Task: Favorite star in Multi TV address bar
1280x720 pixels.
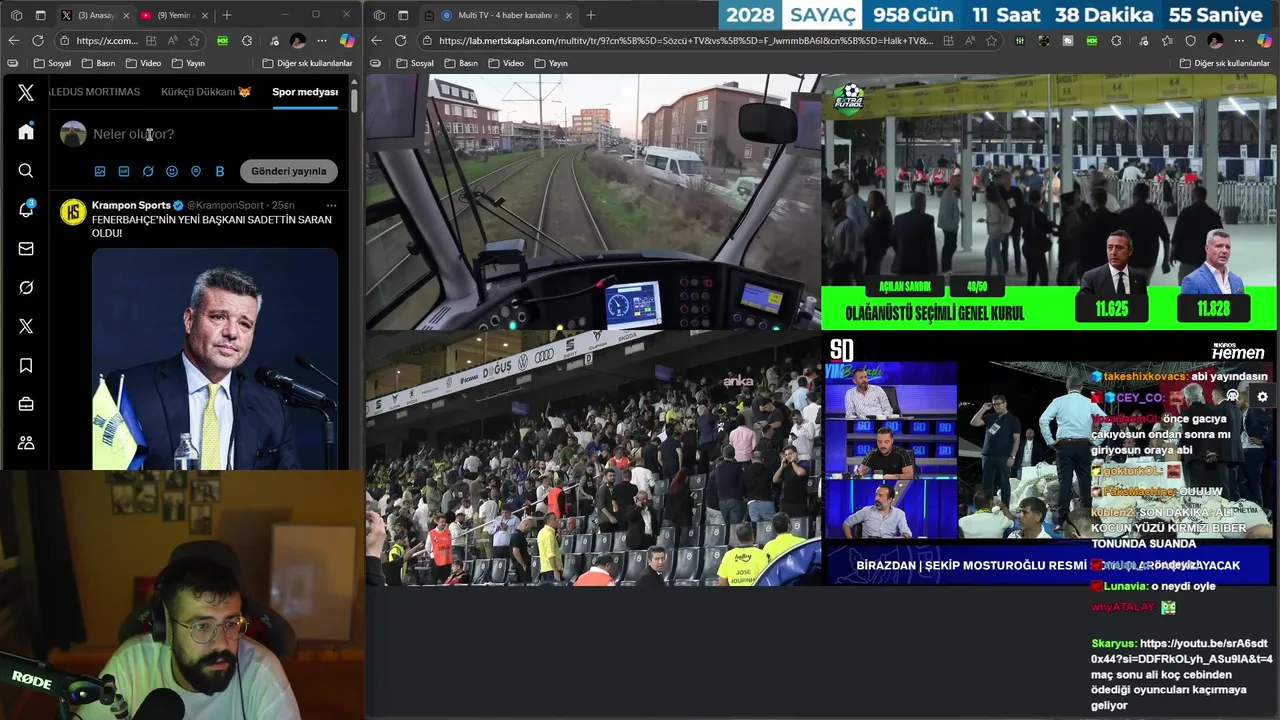Action: (991, 40)
